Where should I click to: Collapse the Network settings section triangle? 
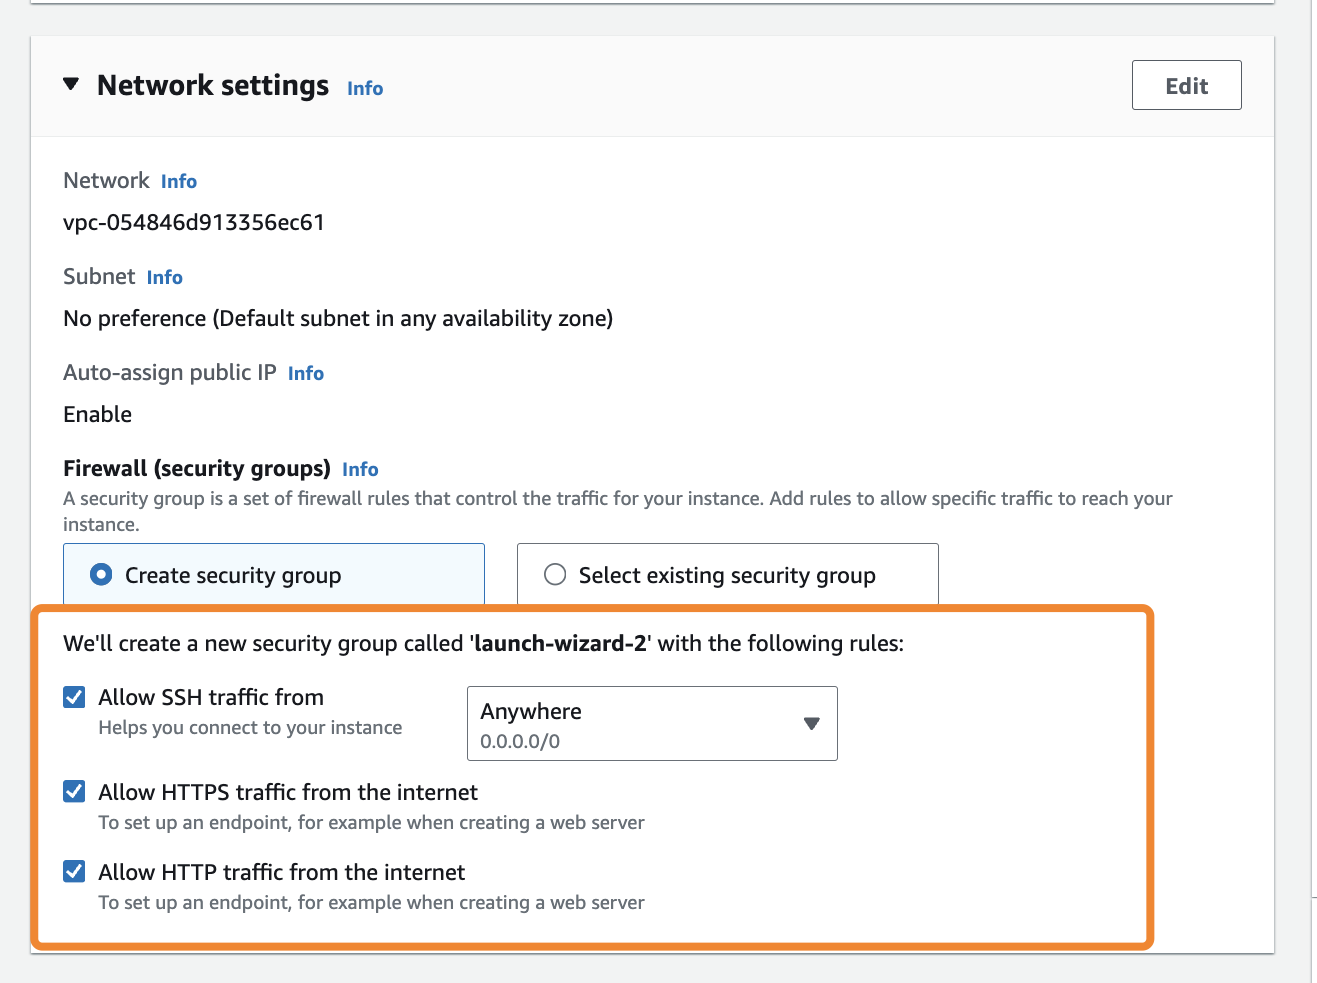tap(71, 85)
